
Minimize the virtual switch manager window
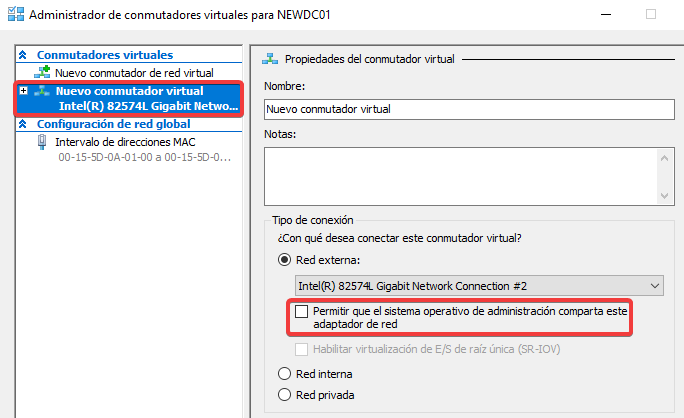(605, 15)
